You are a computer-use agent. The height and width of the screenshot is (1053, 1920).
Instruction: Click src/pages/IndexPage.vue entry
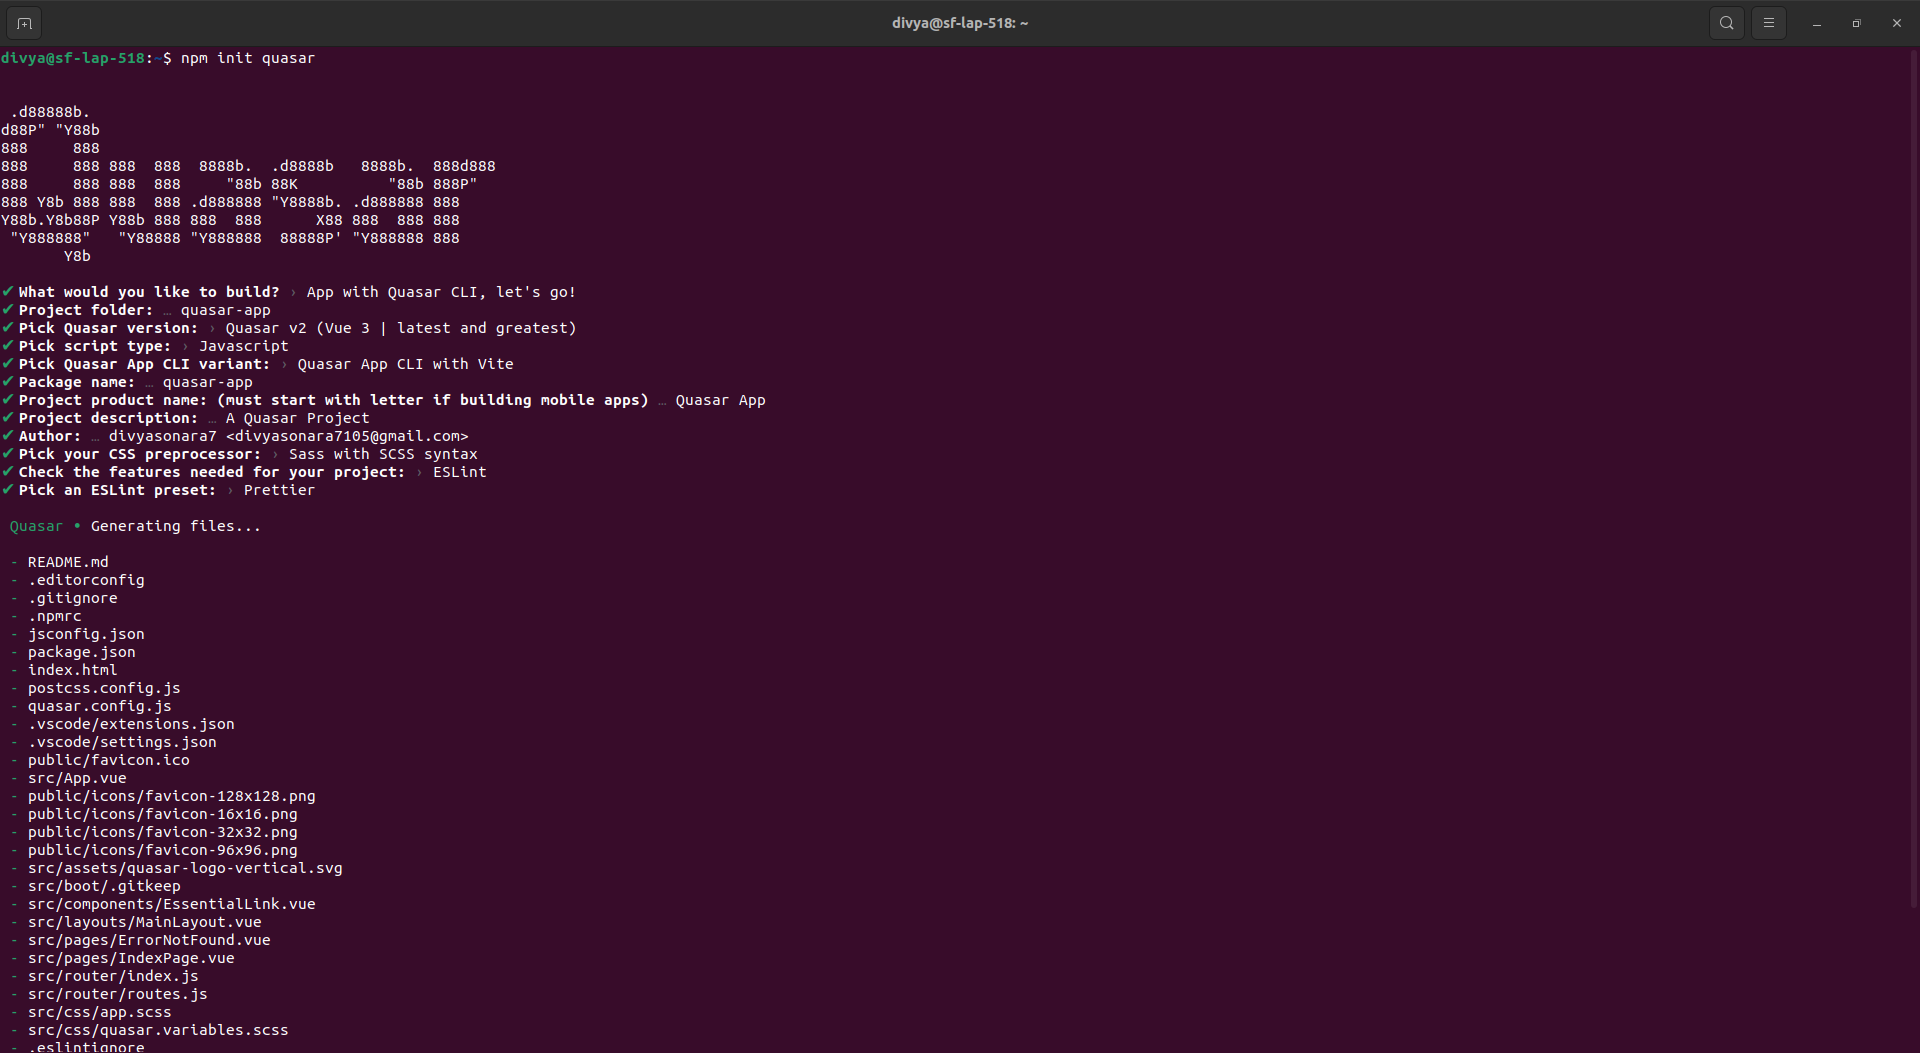click(x=131, y=959)
